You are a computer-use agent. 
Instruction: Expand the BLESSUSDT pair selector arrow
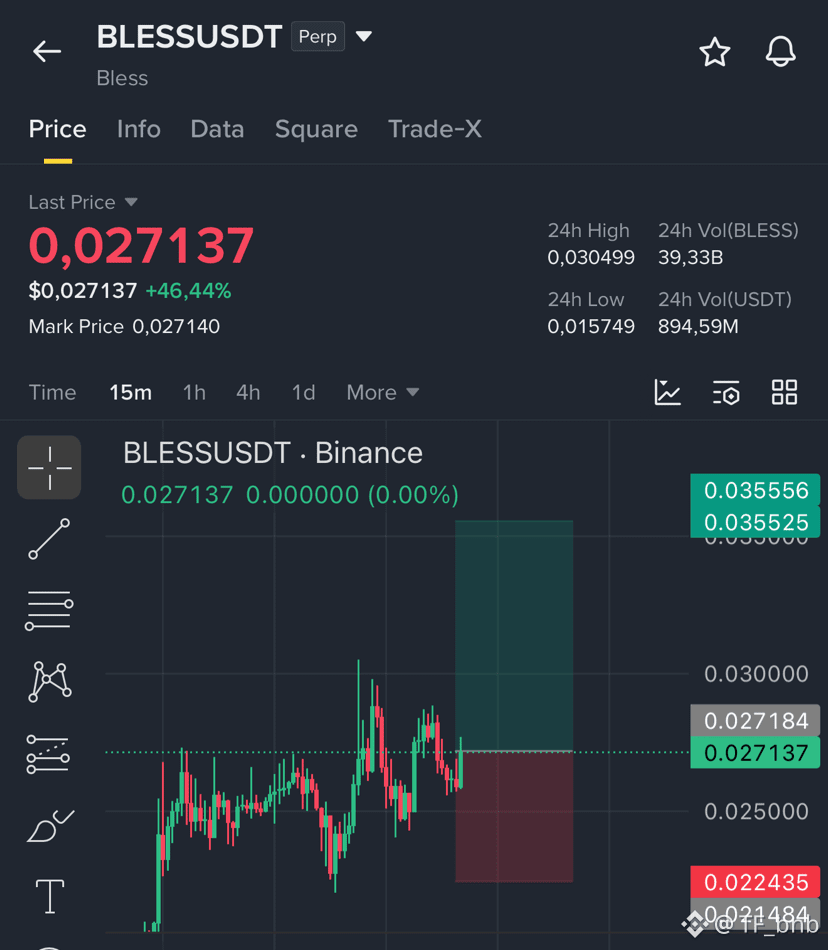click(363, 36)
